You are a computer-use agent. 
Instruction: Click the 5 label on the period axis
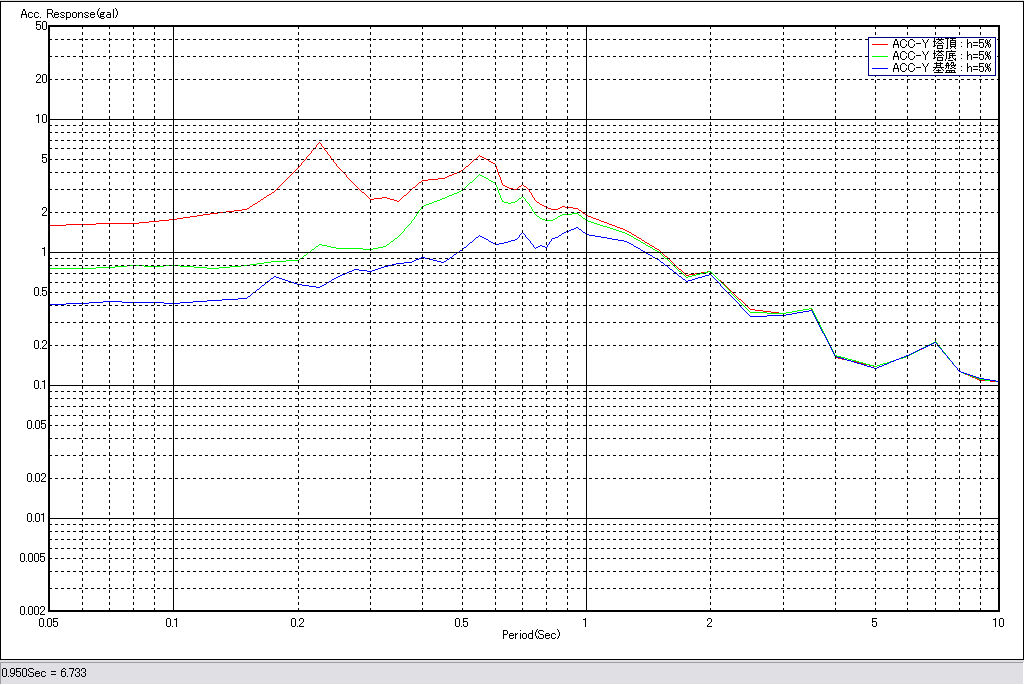pos(874,623)
